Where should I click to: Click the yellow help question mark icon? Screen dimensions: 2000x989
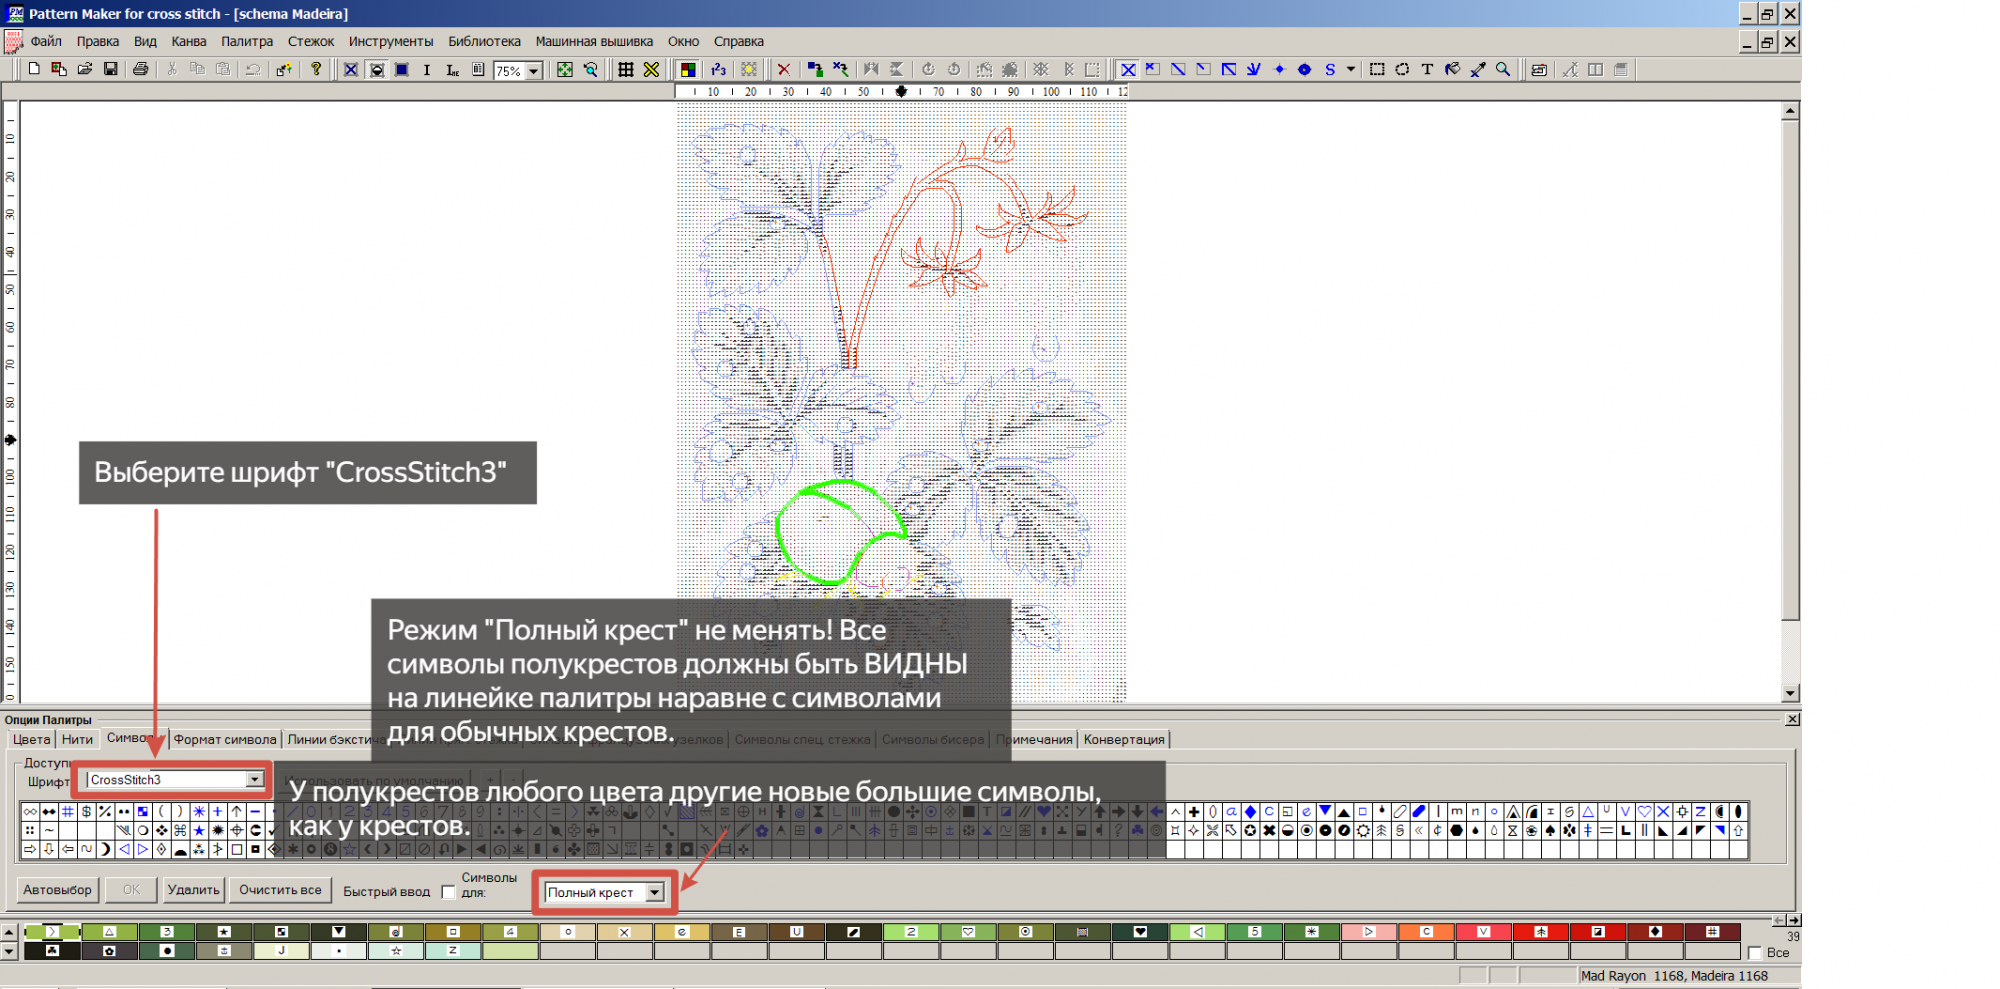point(316,69)
